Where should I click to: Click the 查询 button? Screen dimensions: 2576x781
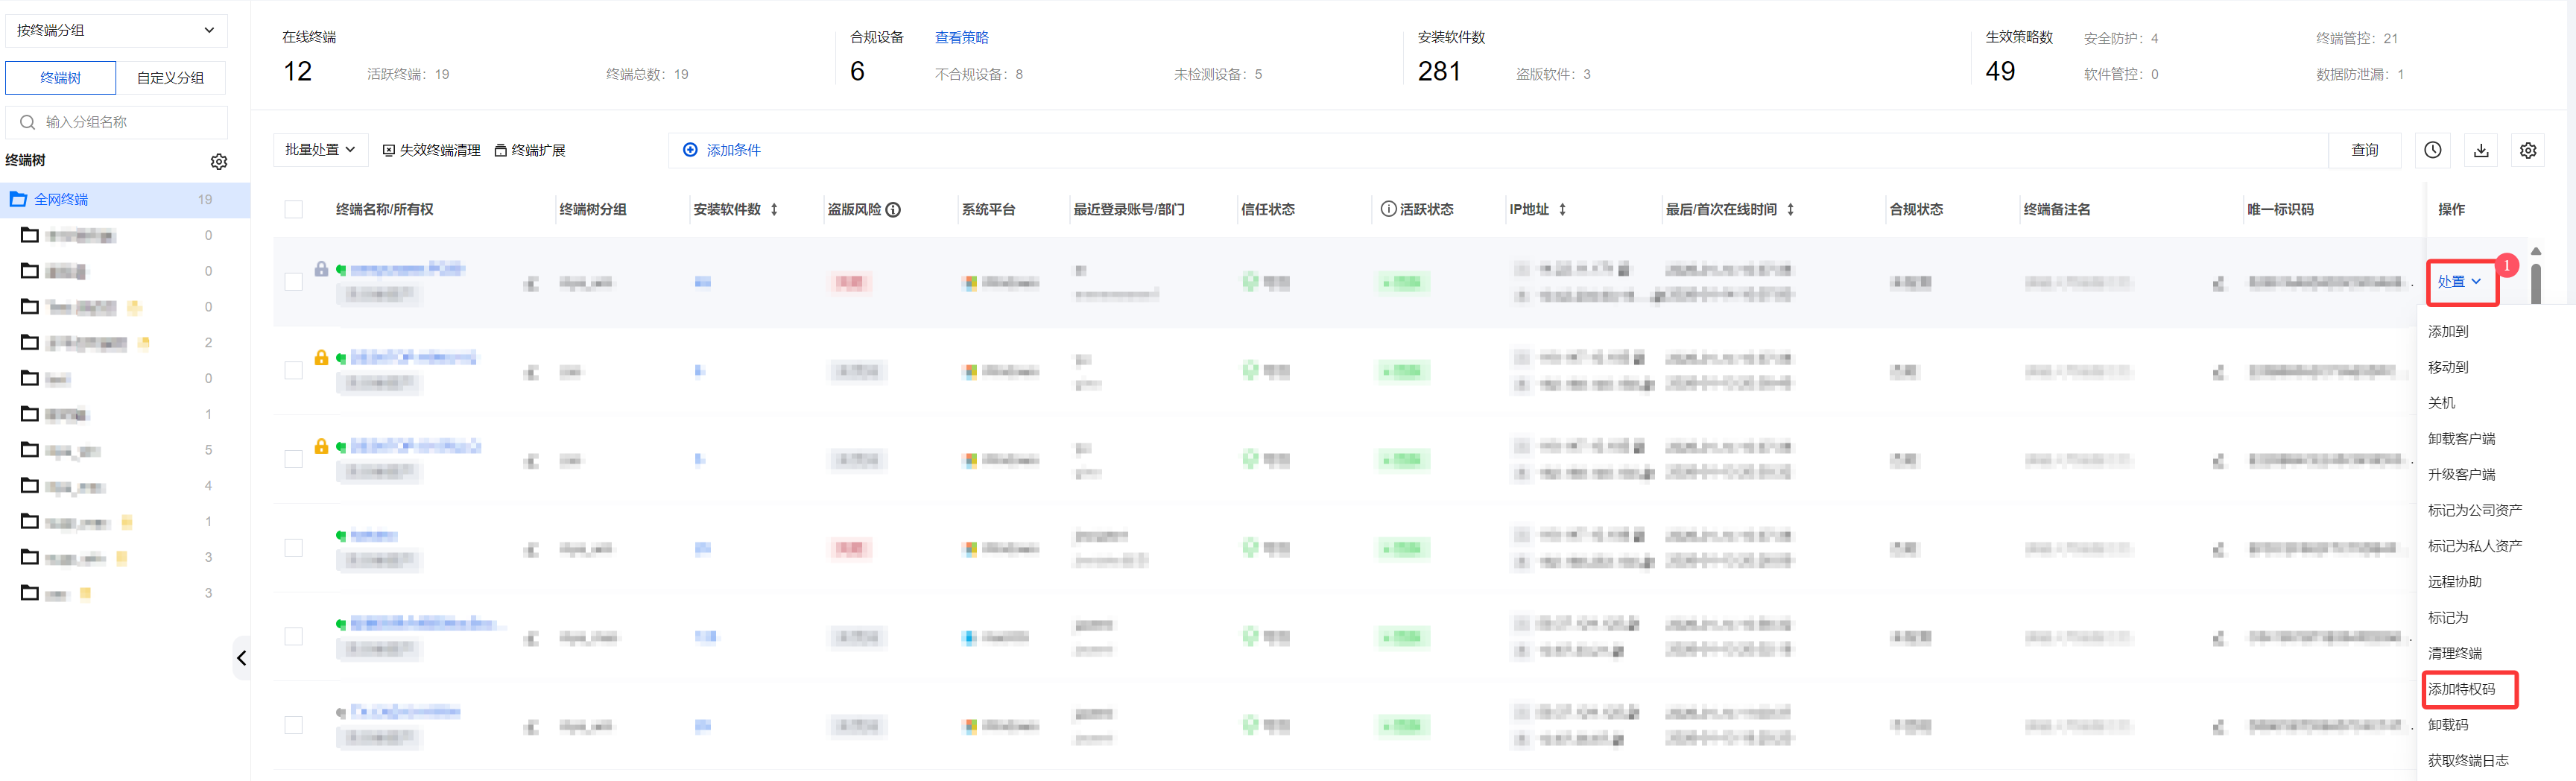point(2364,150)
